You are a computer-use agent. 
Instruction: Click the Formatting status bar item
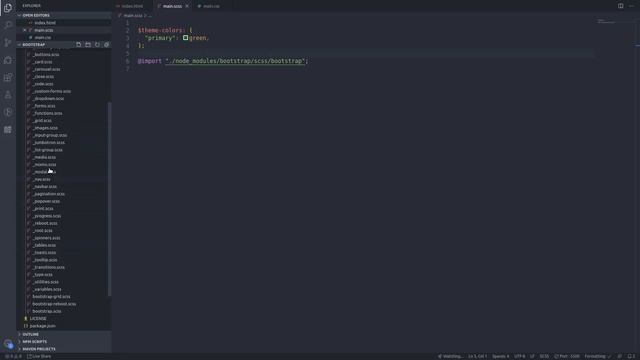(598, 356)
